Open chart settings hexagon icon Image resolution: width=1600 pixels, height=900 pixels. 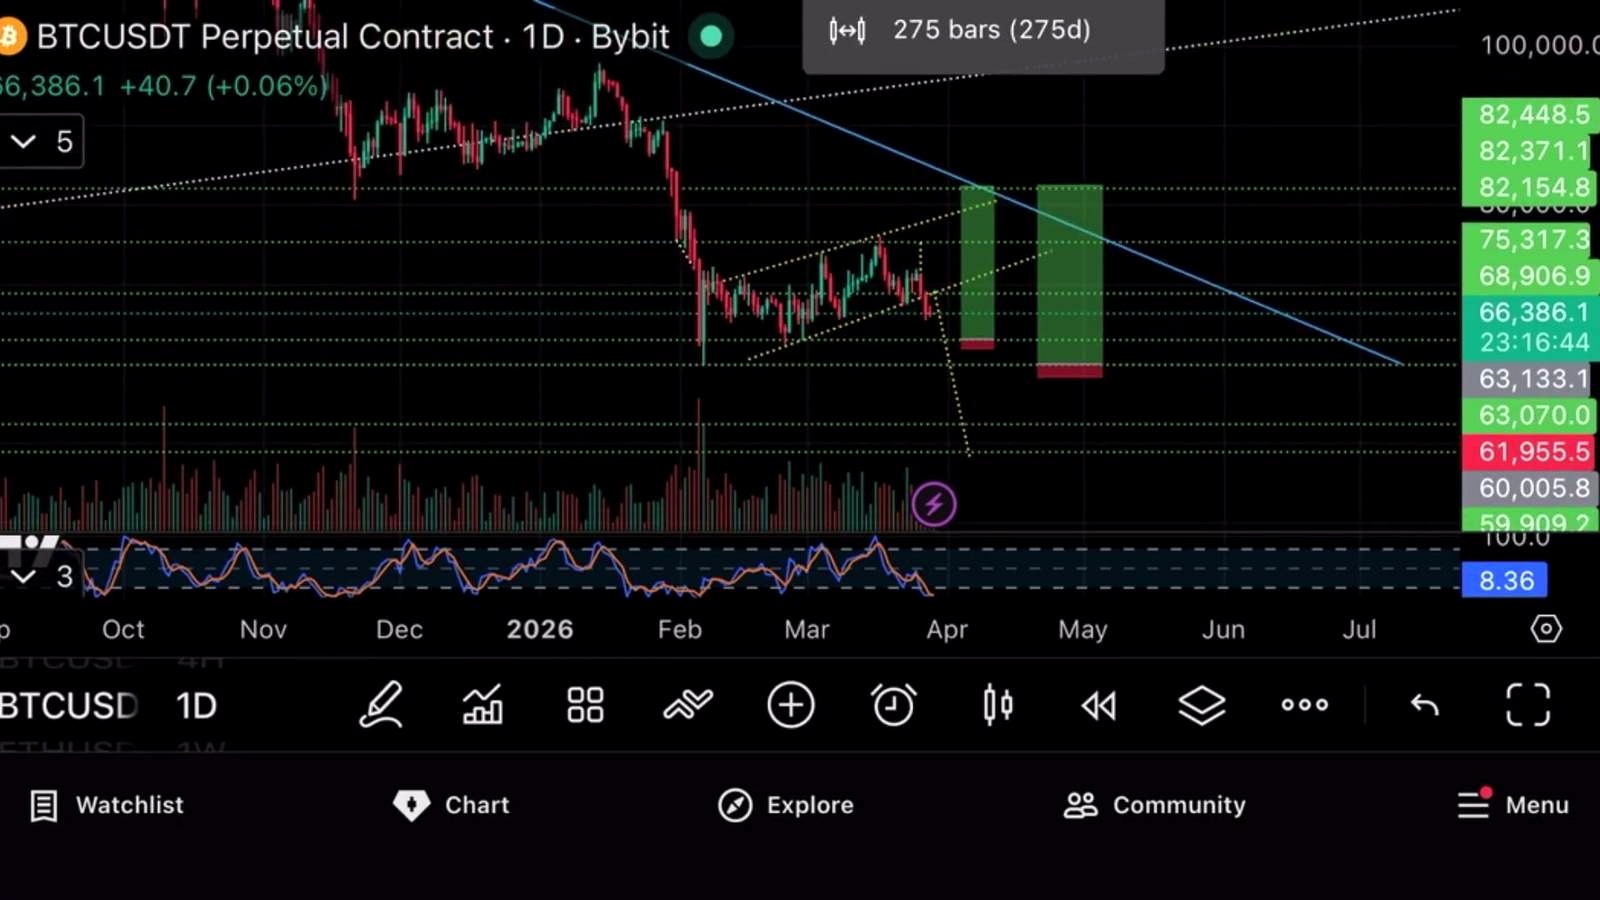pos(1546,629)
